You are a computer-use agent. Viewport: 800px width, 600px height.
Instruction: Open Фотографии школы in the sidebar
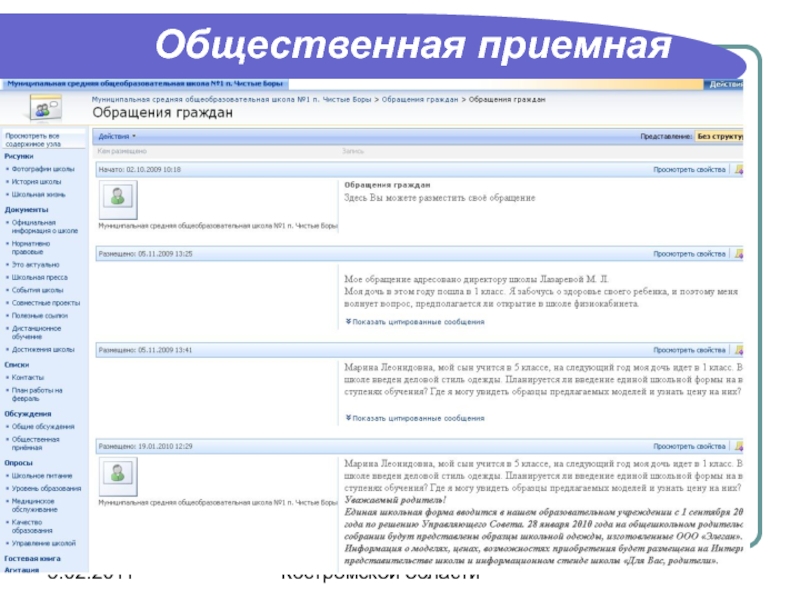click(x=43, y=169)
